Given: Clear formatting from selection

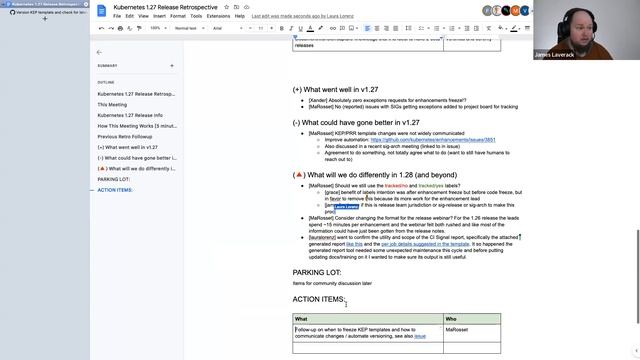Looking at the screenshot, I should [489, 28].
